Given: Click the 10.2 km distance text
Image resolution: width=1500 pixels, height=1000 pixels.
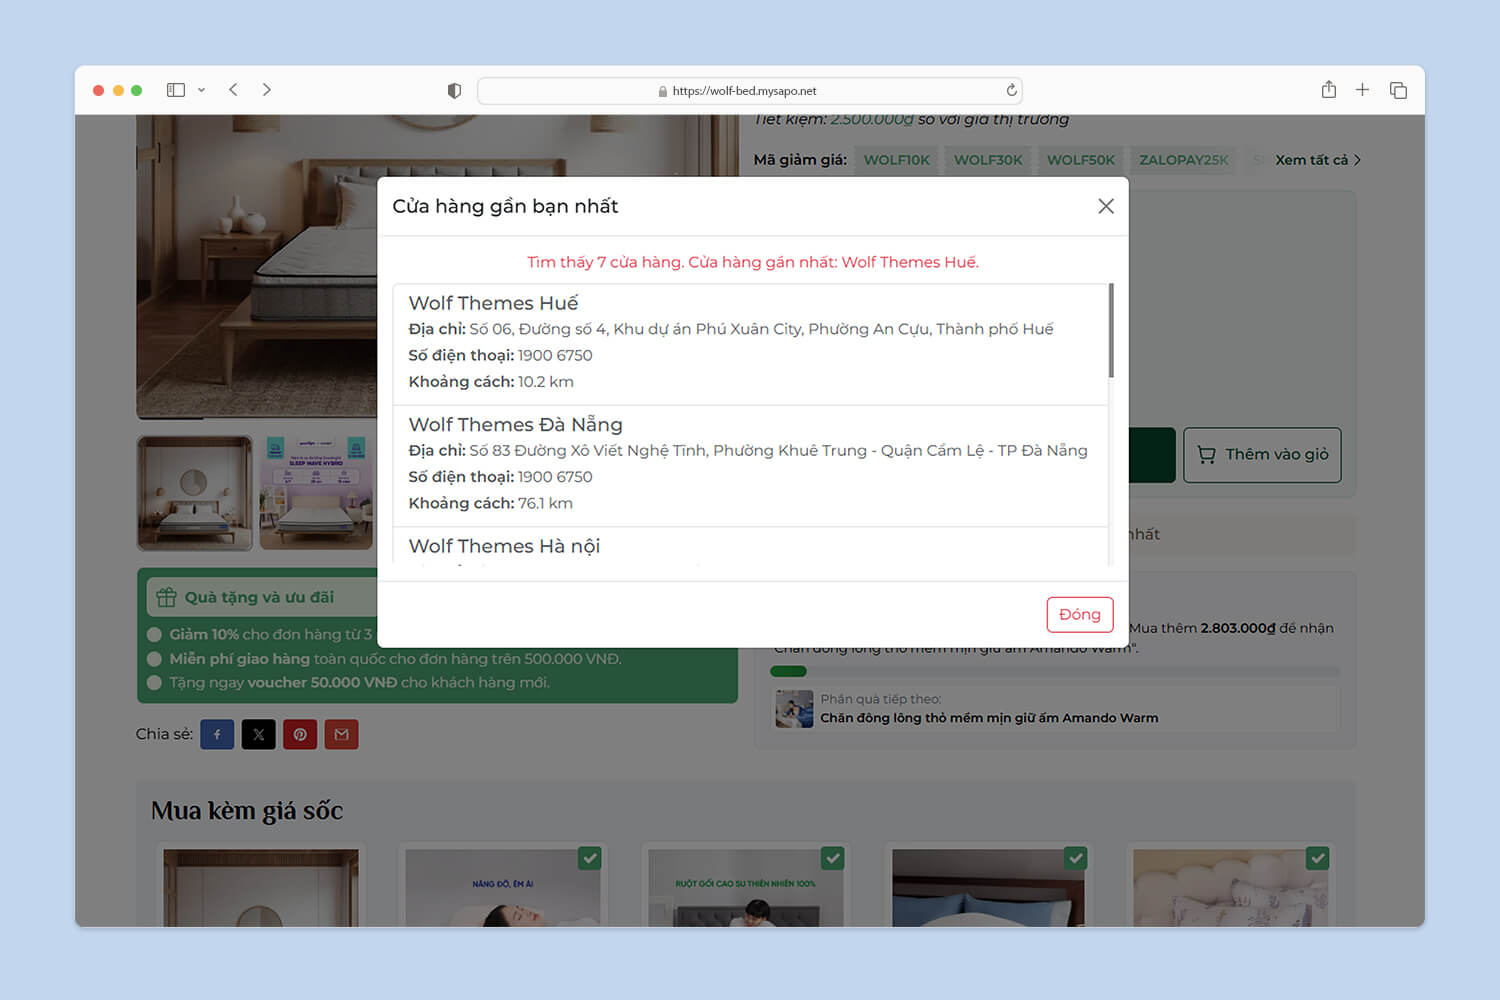Looking at the screenshot, I should click(546, 382).
